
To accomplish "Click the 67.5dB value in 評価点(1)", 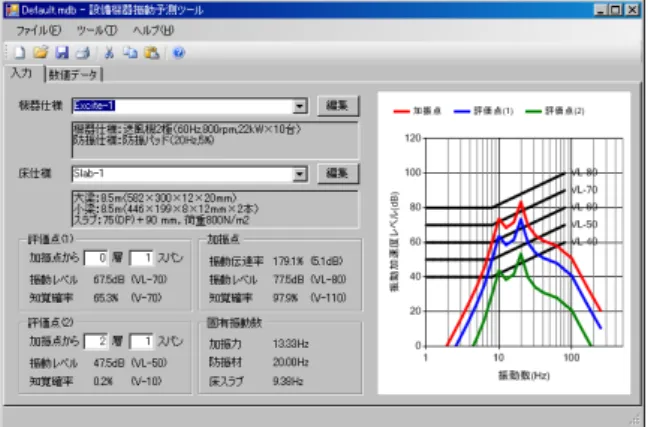I will [109, 279].
